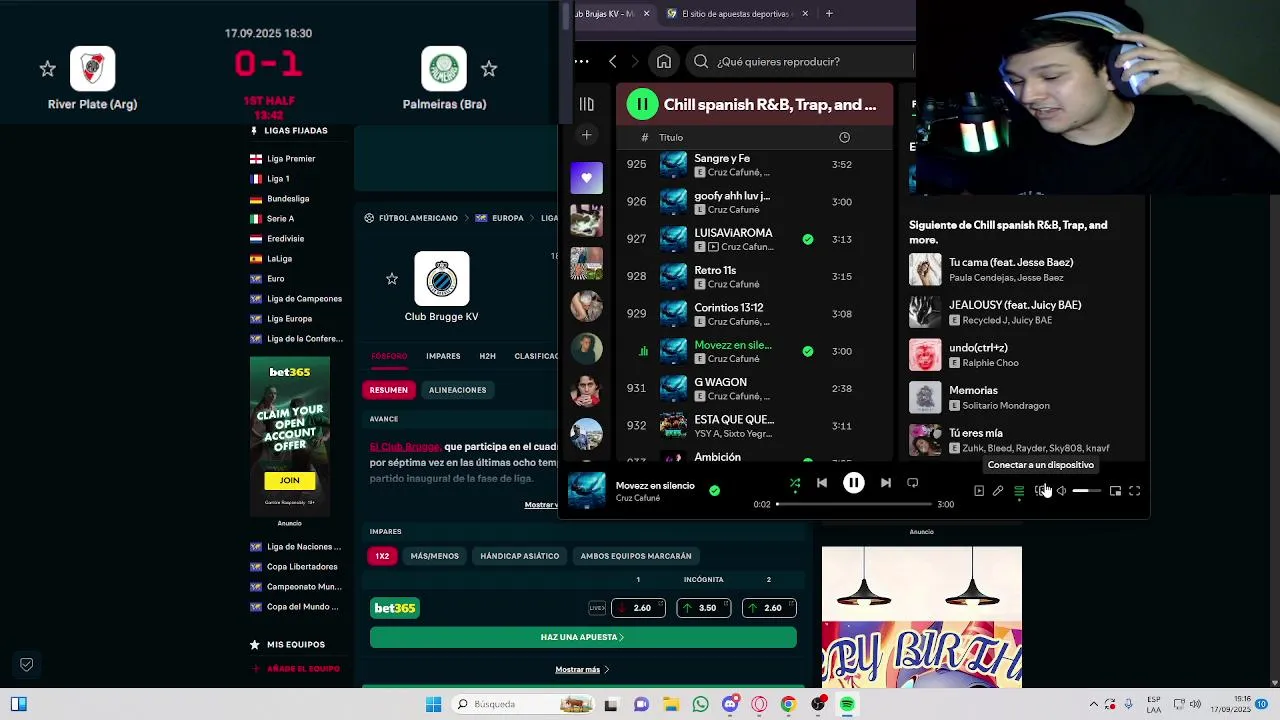Switch to the H2H tab

(x=487, y=356)
